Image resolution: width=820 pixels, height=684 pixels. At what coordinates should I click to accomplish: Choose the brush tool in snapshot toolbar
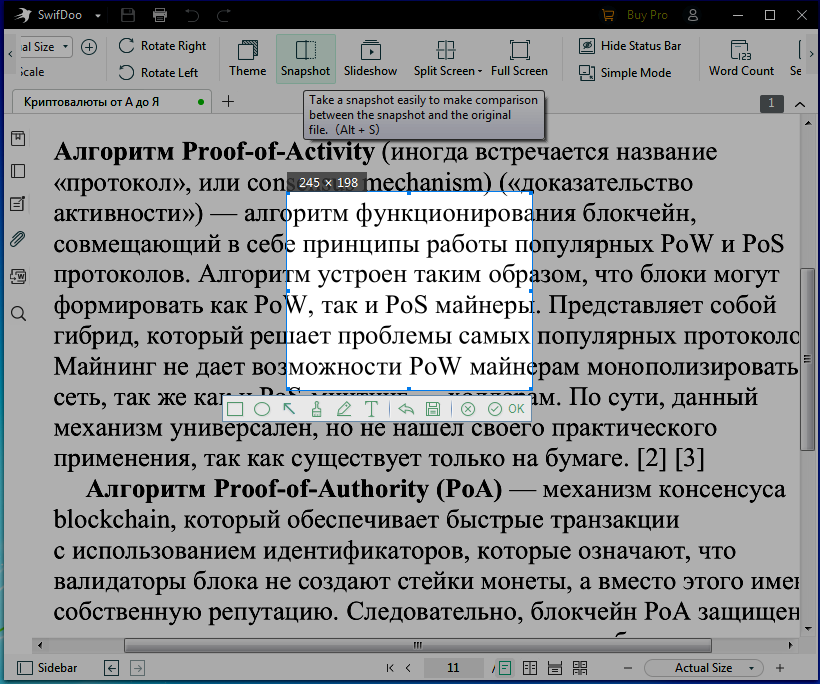[x=316, y=409]
